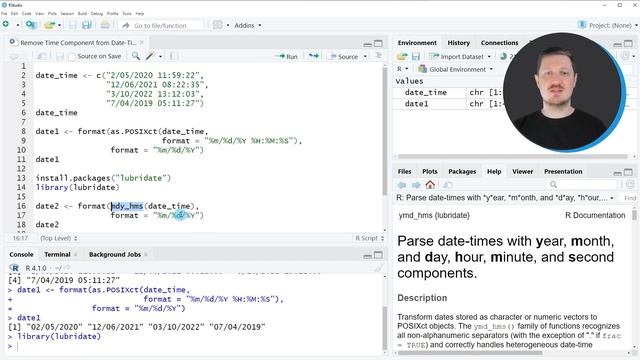This screenshot has height=360, width=640.
Task: Open the R Script file type selector
Action: pos(369,238)
